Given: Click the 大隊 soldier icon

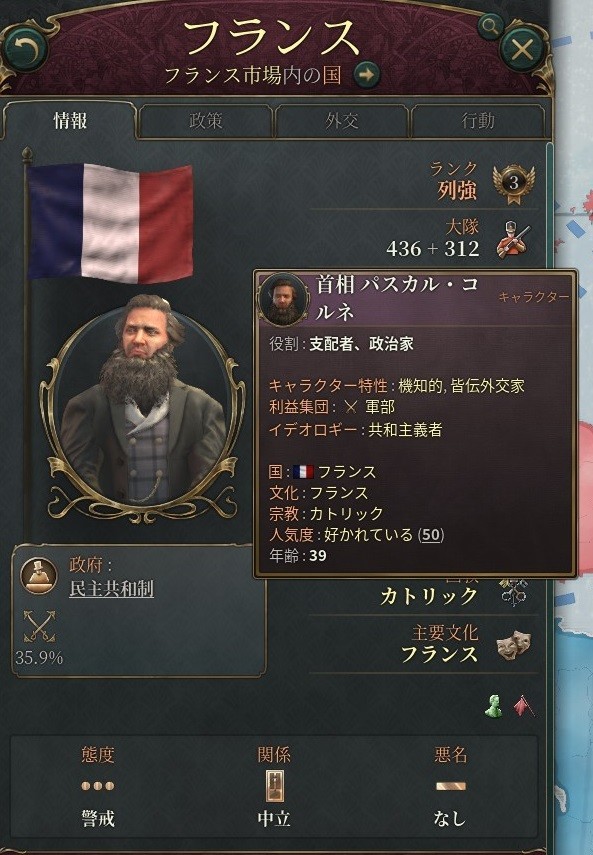Looking at the screenshot, I should 513,239.
